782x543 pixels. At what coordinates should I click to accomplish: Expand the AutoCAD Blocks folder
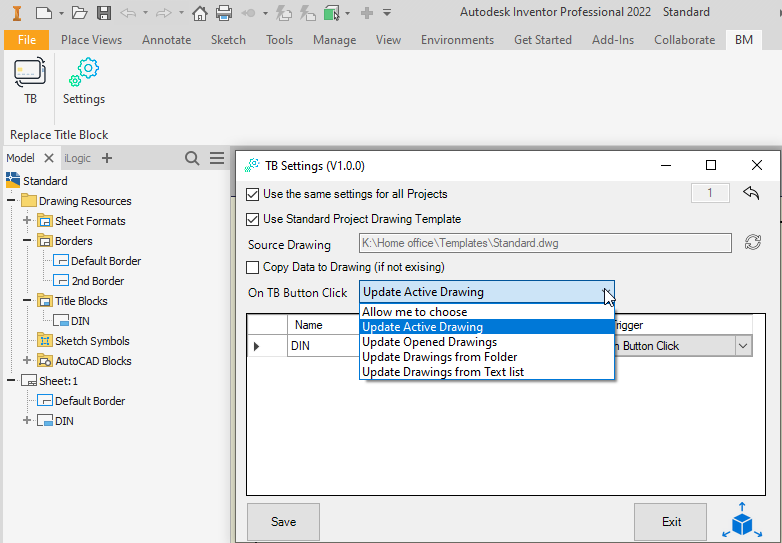pyautogui.click(x=27, y=360)
